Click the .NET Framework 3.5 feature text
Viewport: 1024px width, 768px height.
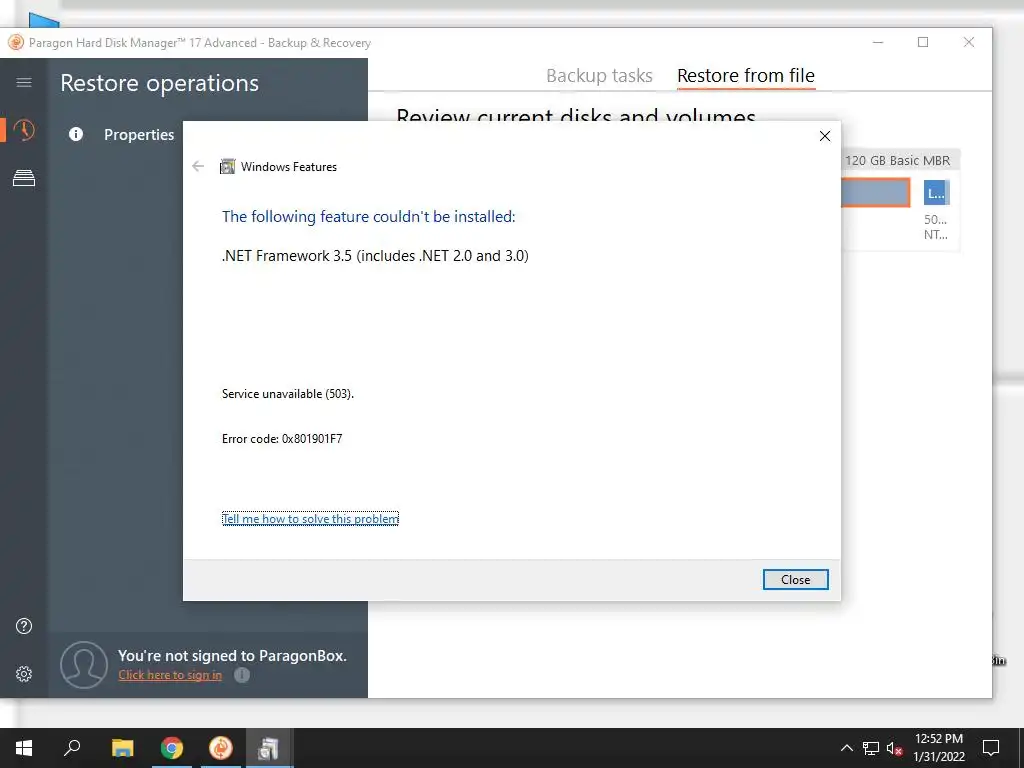pos(375,255)
